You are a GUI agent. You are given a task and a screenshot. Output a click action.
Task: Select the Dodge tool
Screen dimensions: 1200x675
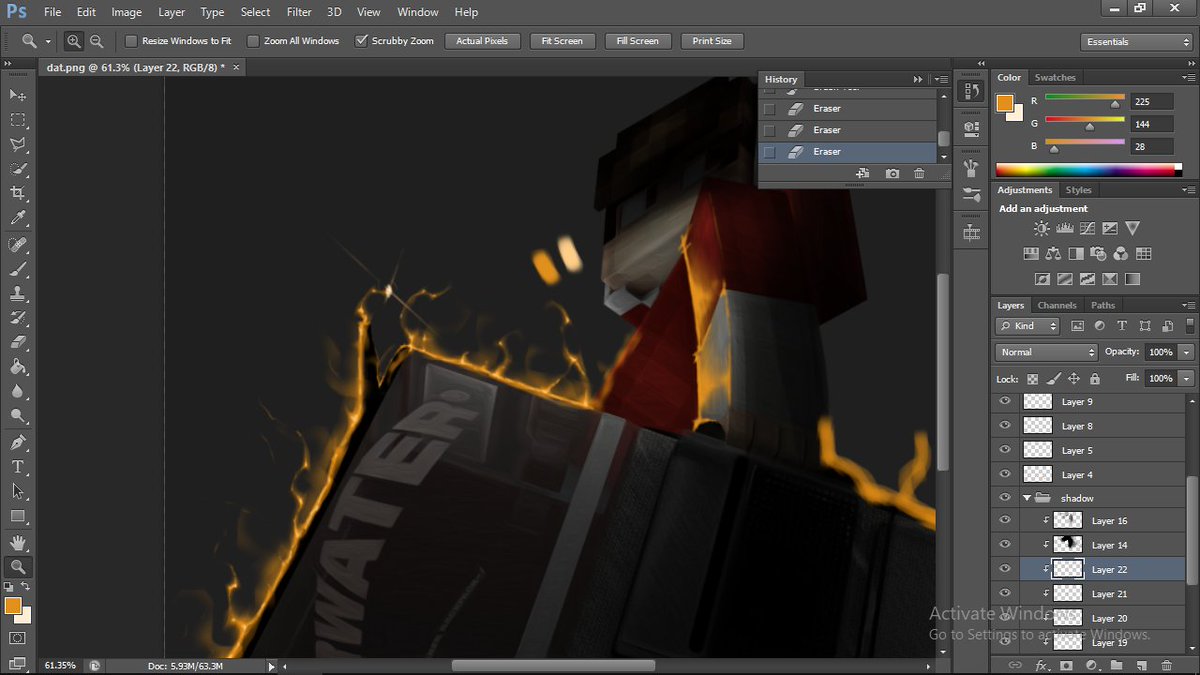coord(18,415)
